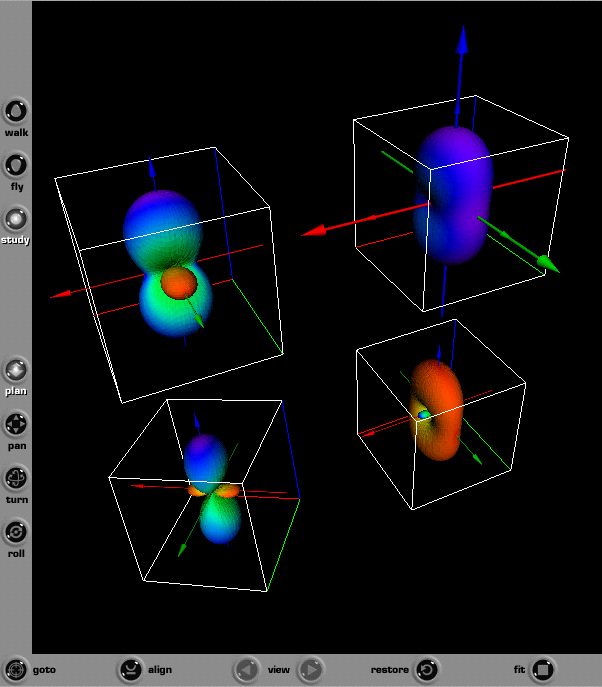Screen dimensions: 602x687
Task: Click the 'roll' text label
Action: click(x=16, y=554)
